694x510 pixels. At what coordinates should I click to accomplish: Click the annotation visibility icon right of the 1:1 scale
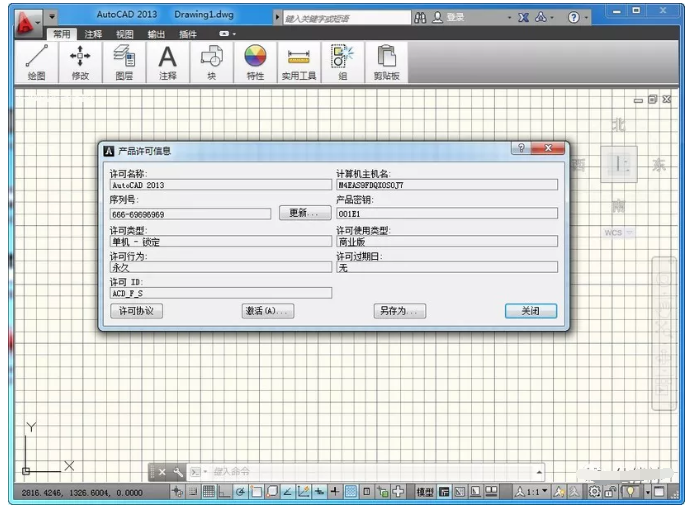[x=559, y=491]
